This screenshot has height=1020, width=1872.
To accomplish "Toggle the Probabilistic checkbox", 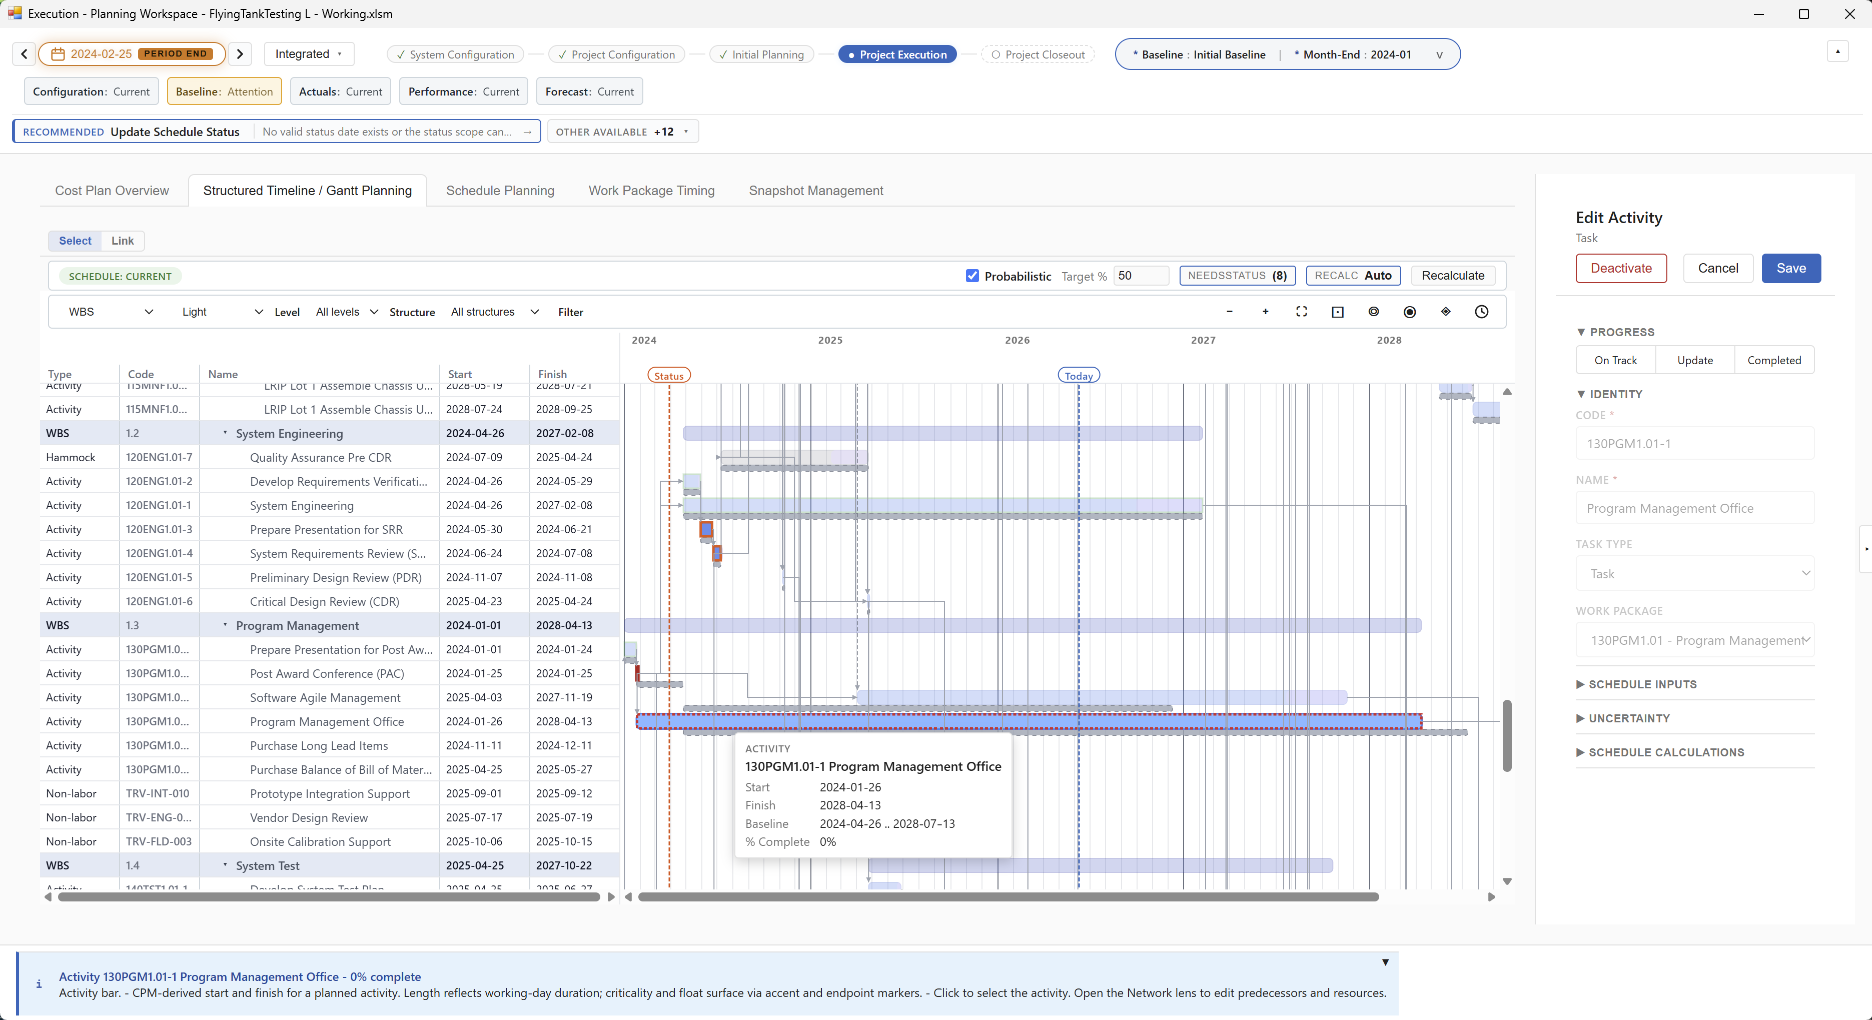I will point(972,276).
